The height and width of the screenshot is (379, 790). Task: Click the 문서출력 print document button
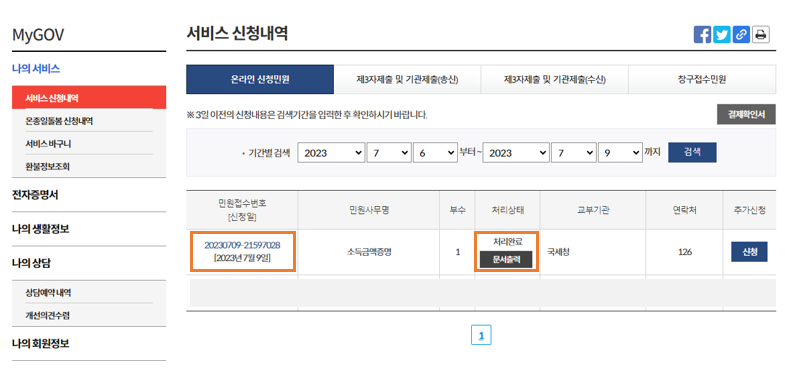pyautogui.click(x=506, y=259)
